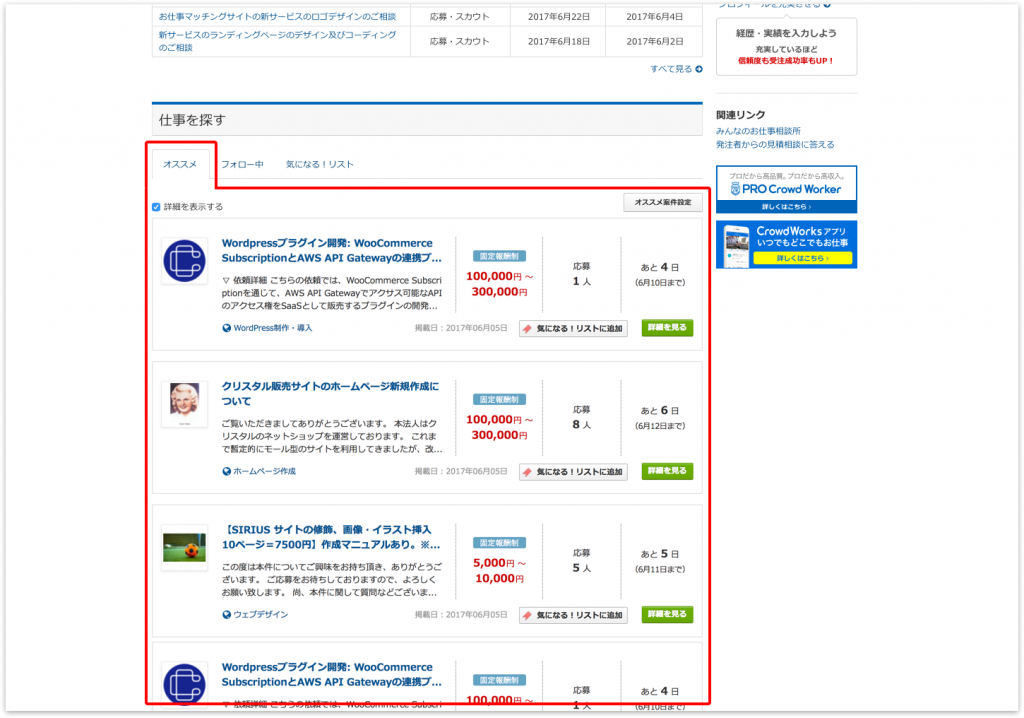This screenshot has height=718, width=1024.
Task: Select the オススメ tab
Action: point(180,164)
